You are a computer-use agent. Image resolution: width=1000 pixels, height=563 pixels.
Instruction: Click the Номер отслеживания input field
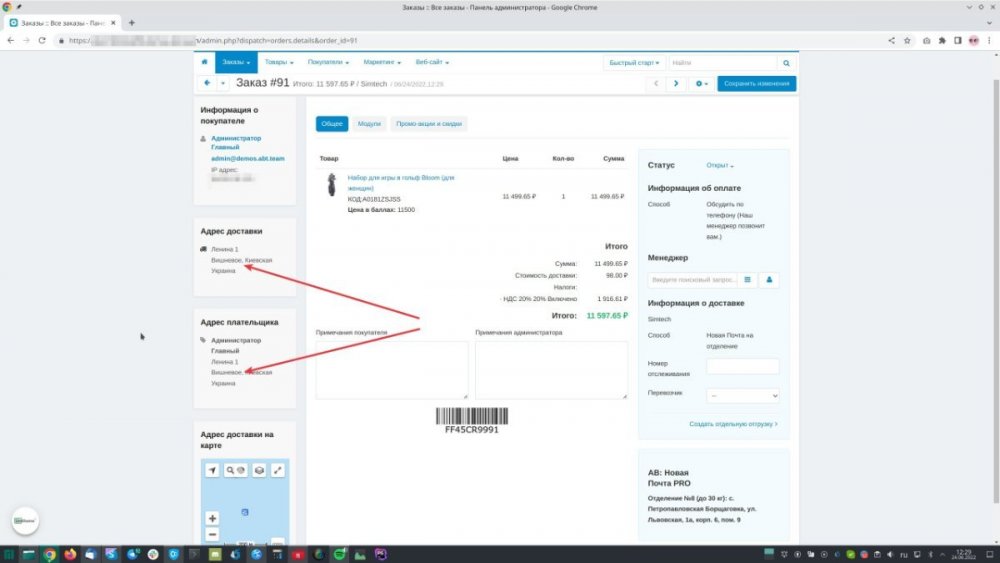(x=742, y=367)
